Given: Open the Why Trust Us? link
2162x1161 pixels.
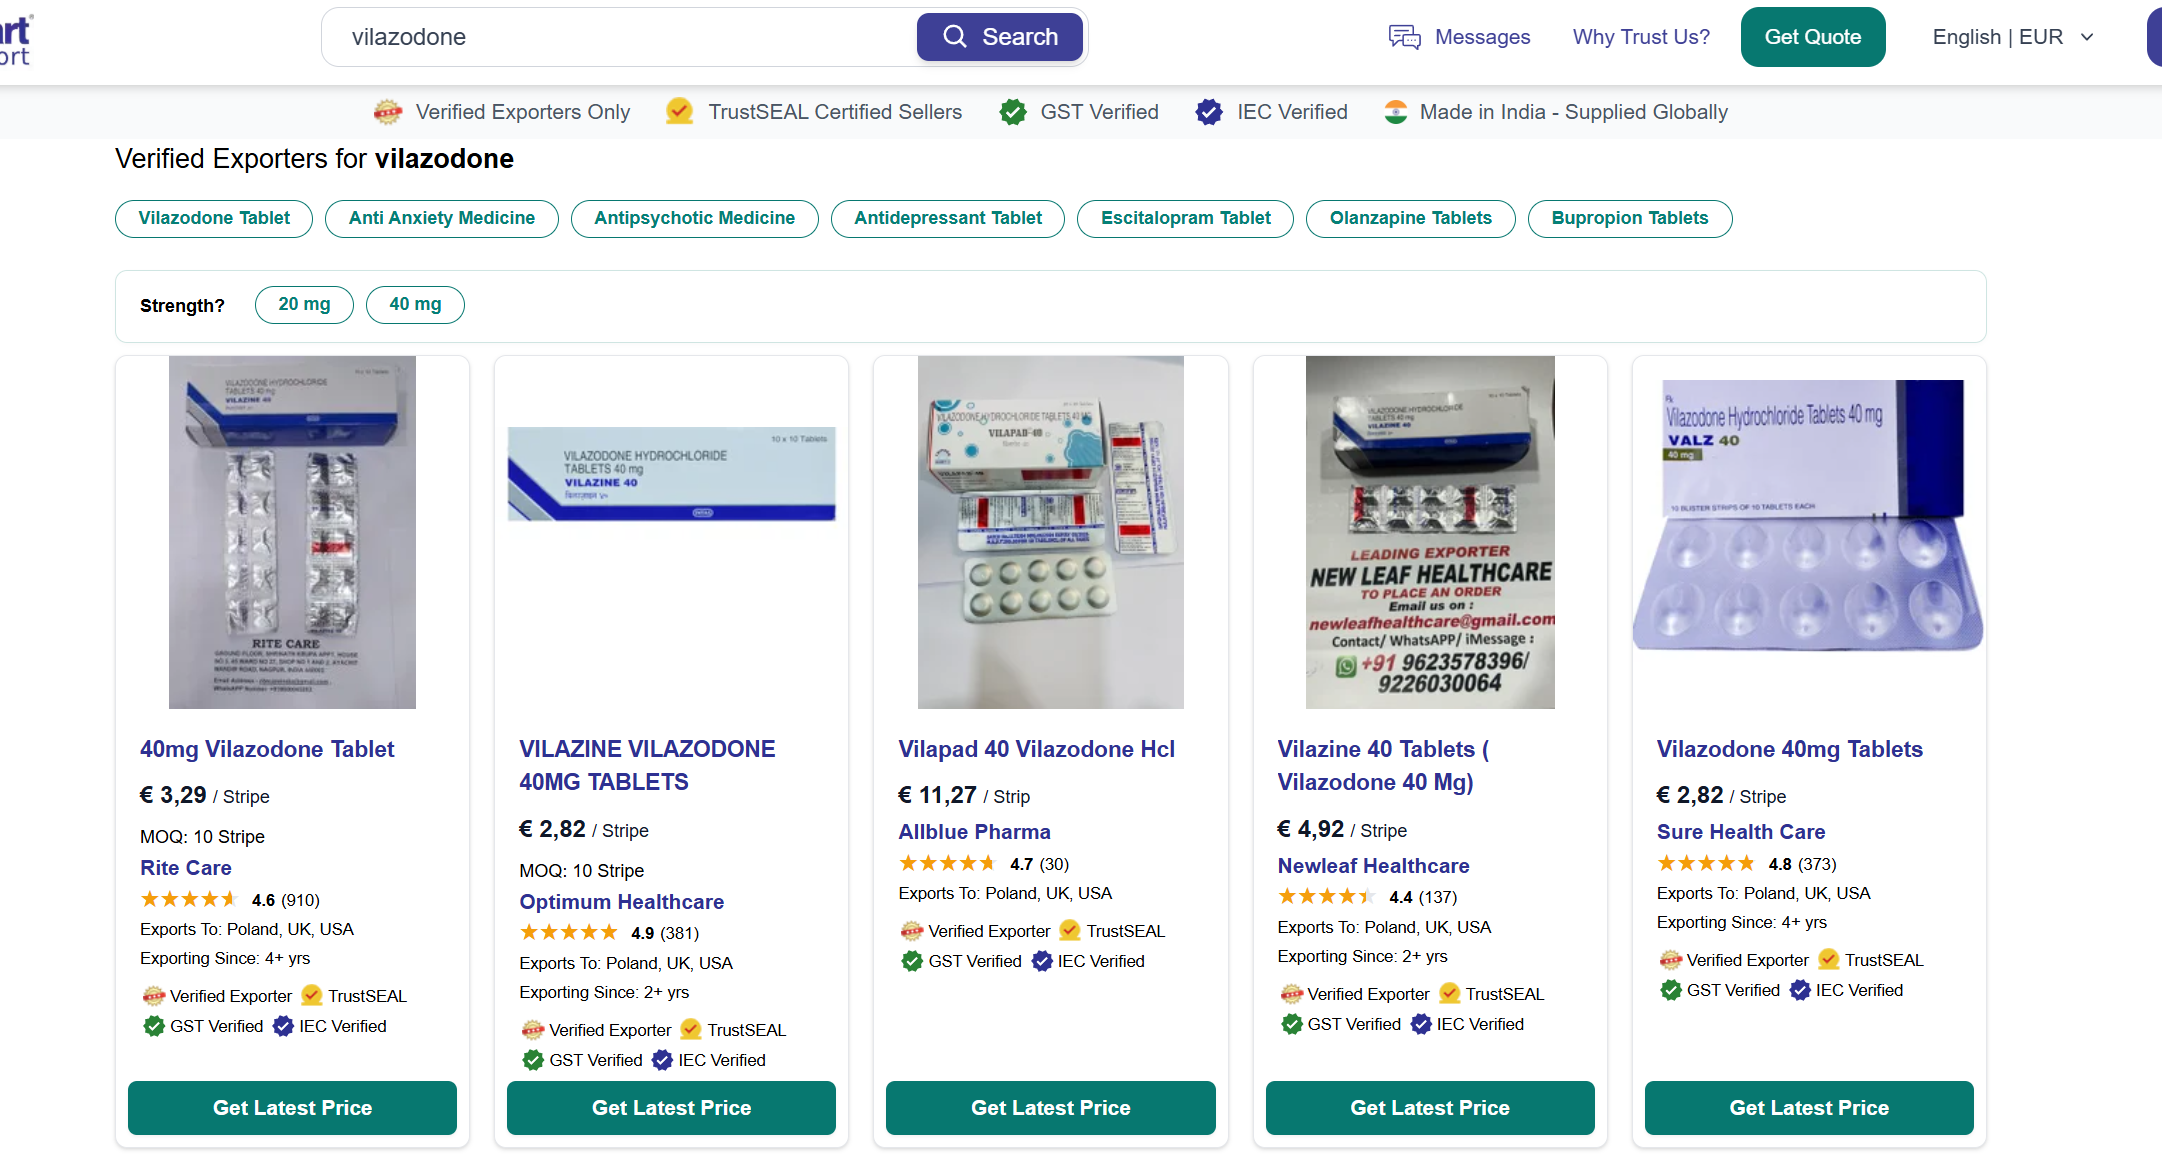Looking at the screenshot, I should (x=1641, y=37).
